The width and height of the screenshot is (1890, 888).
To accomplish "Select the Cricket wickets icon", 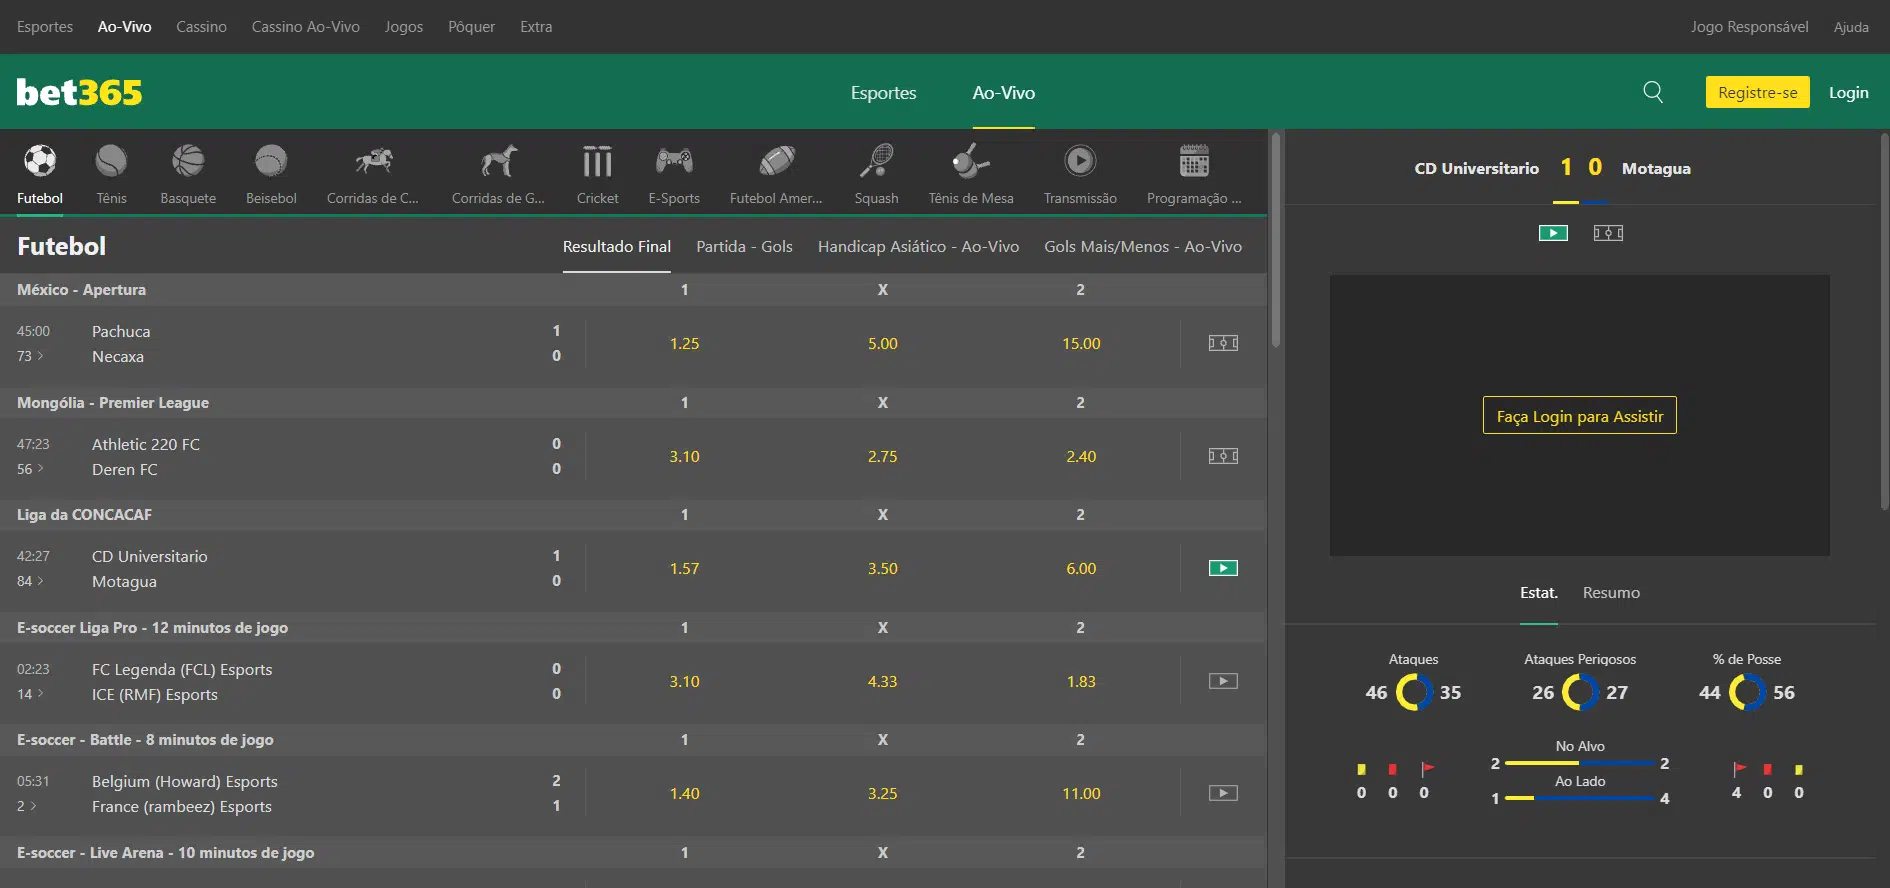I will 597,161.
